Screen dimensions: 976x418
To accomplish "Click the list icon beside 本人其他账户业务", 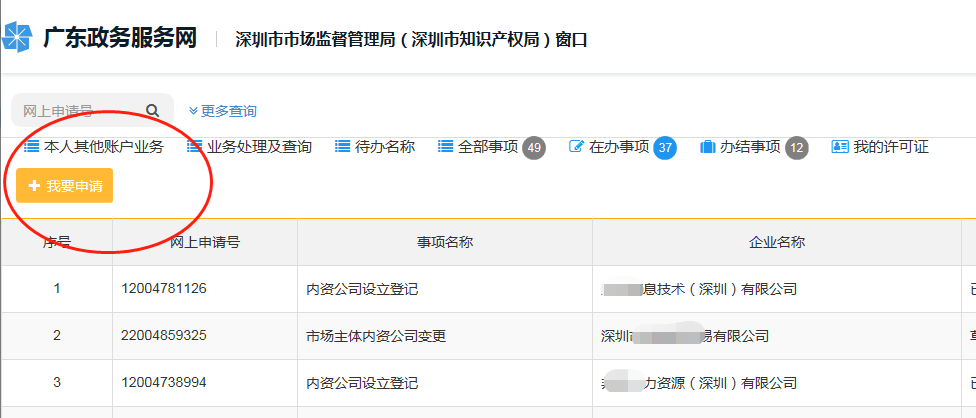I will tap(31, 147).
